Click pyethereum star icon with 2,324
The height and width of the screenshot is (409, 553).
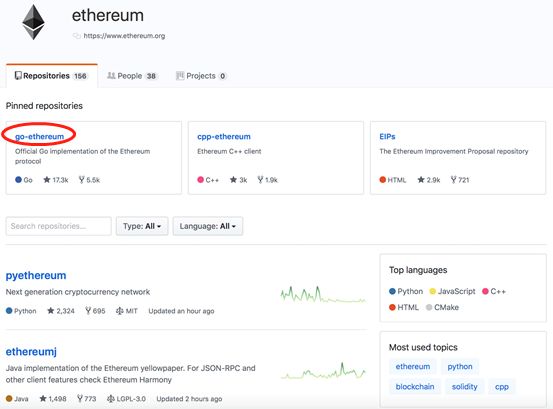pos(50,311)
